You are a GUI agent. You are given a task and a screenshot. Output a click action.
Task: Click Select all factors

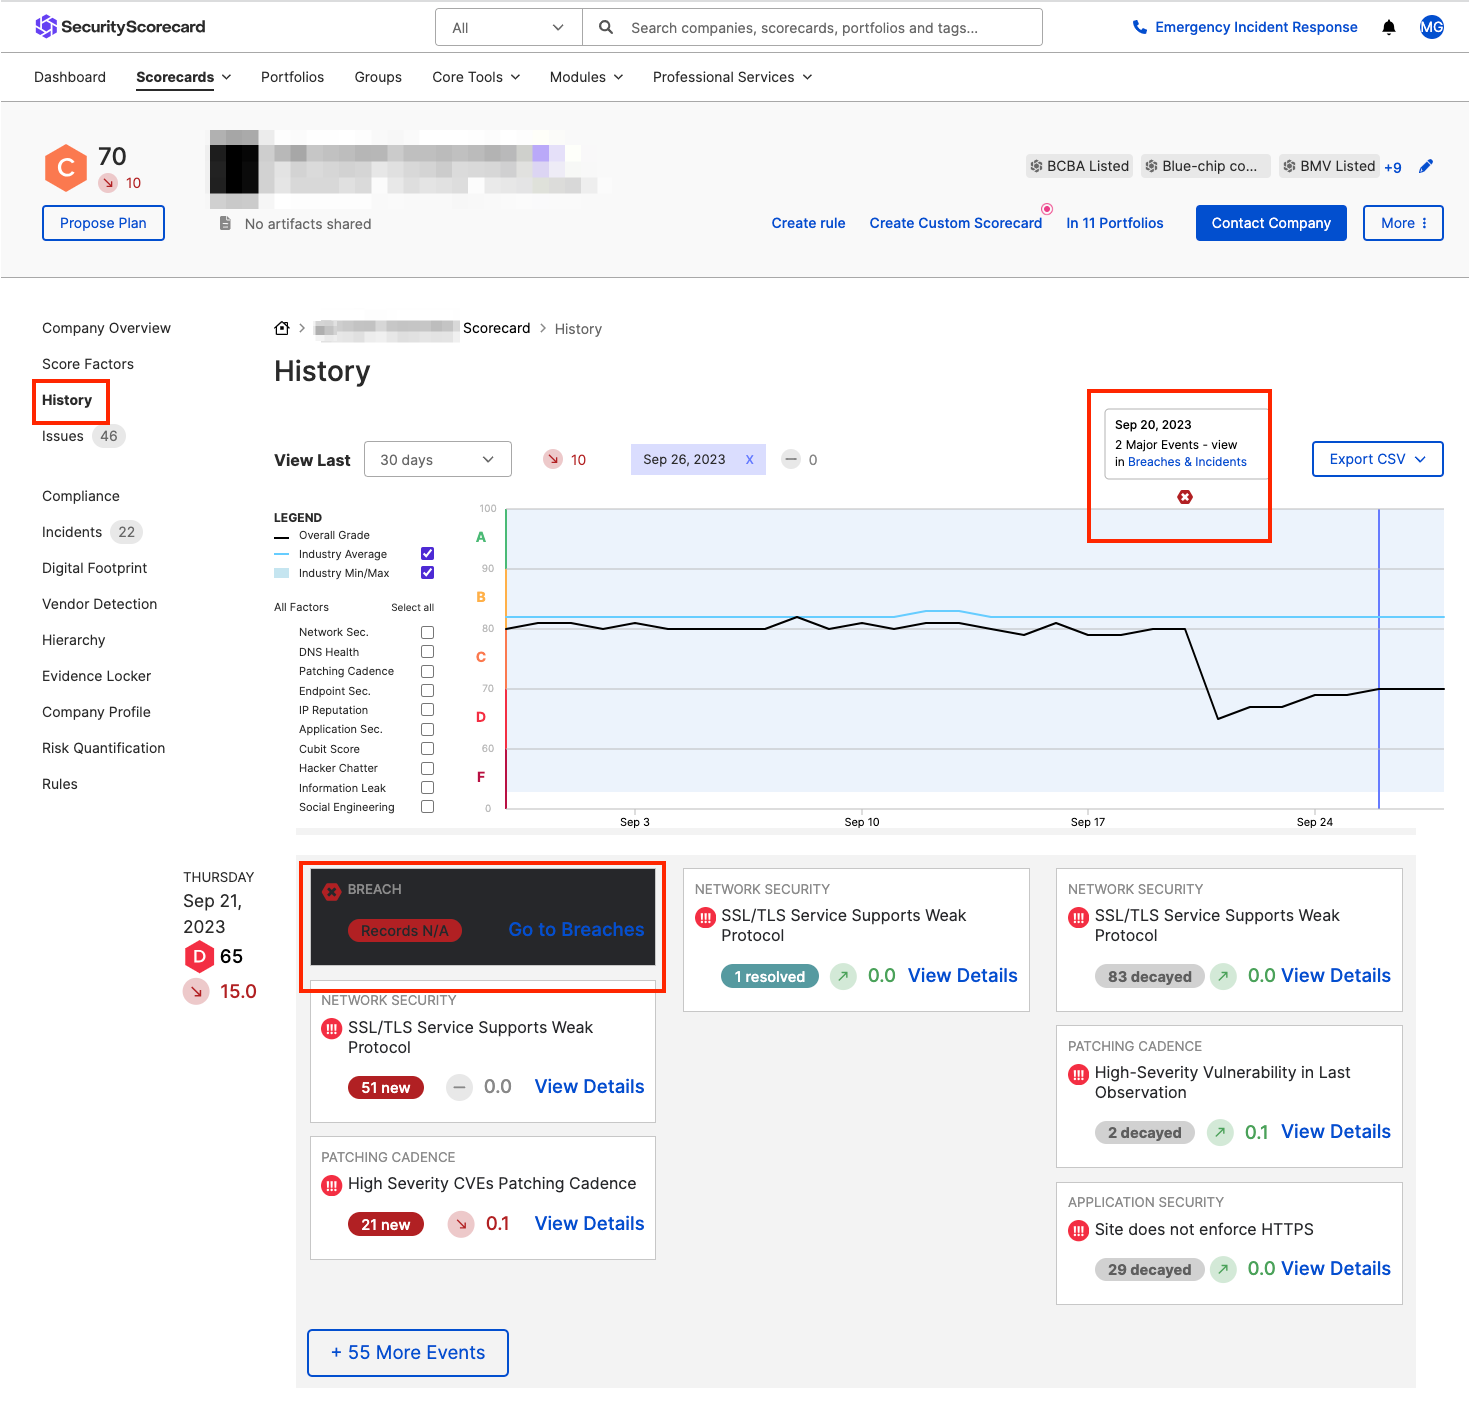[412, 607]
